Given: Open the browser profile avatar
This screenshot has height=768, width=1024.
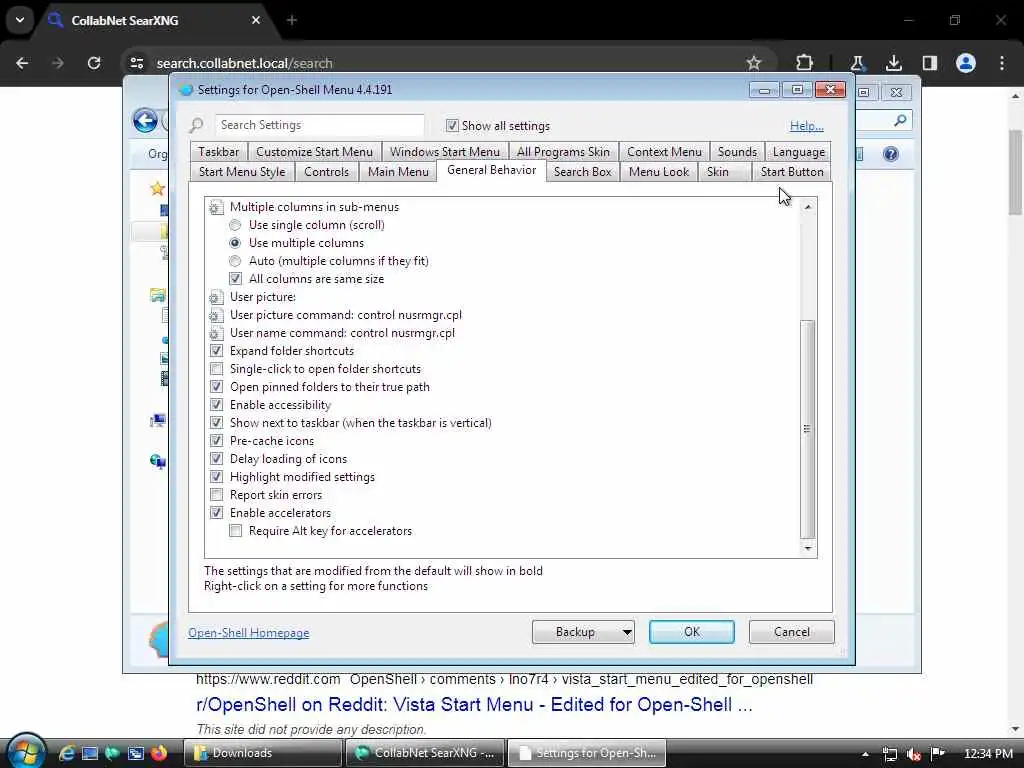Looking at the screenshot, I should [x=966, y=63].
